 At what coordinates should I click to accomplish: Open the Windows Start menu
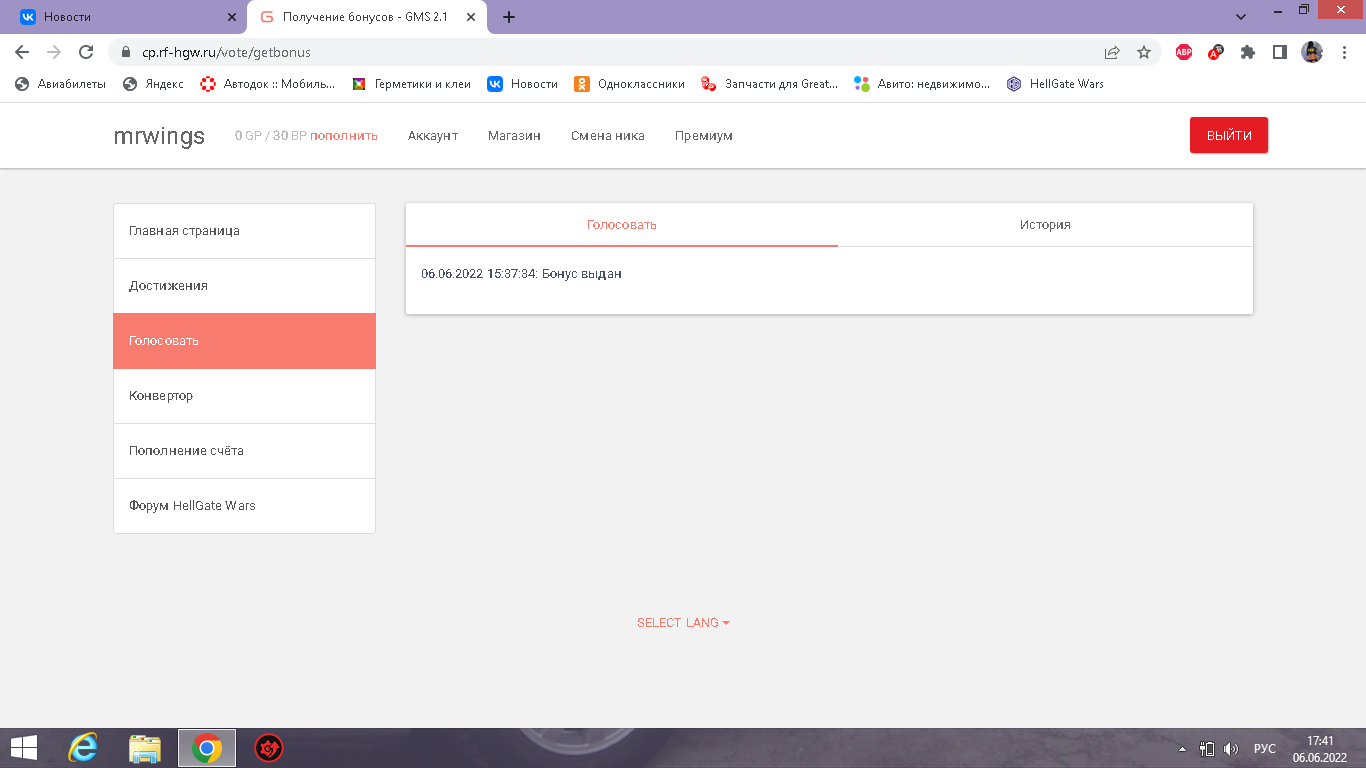tap(23, 748)
